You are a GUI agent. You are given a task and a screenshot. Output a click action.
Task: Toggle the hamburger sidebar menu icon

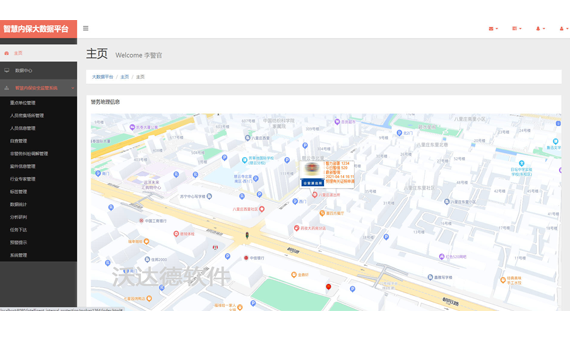tap(85, 28)
